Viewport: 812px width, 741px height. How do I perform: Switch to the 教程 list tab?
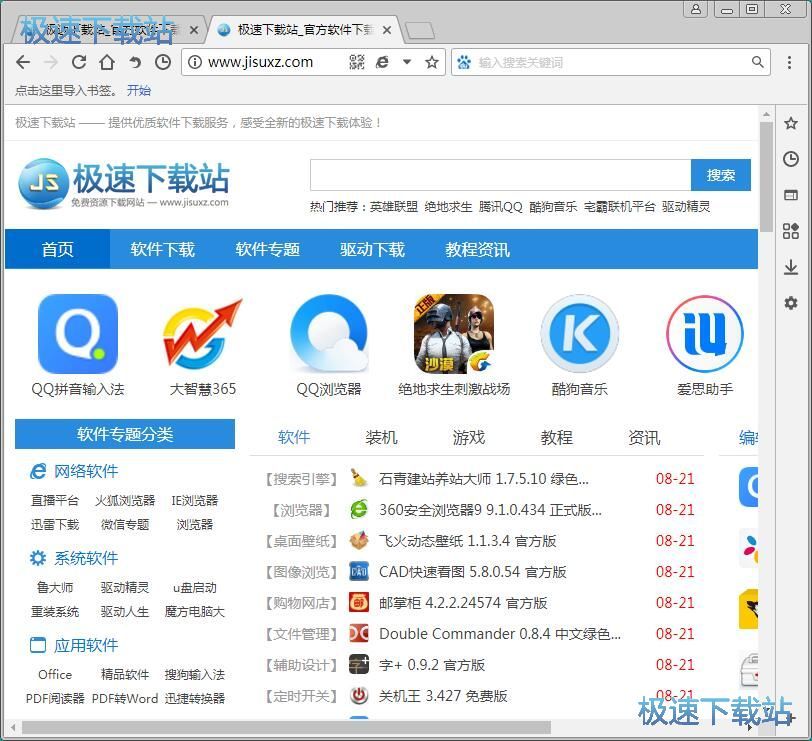pyautogui.click(x=557, y=438)
